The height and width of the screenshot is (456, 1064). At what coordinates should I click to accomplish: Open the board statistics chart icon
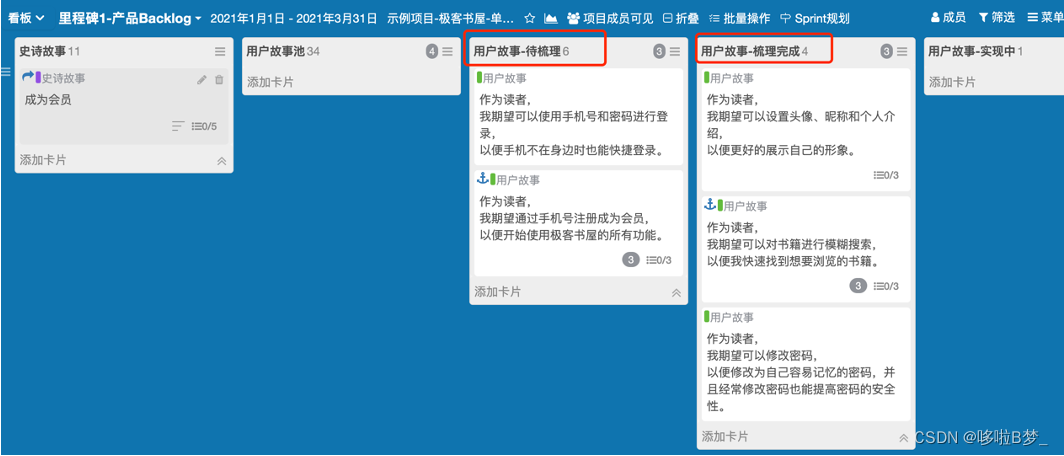(551, 18)
